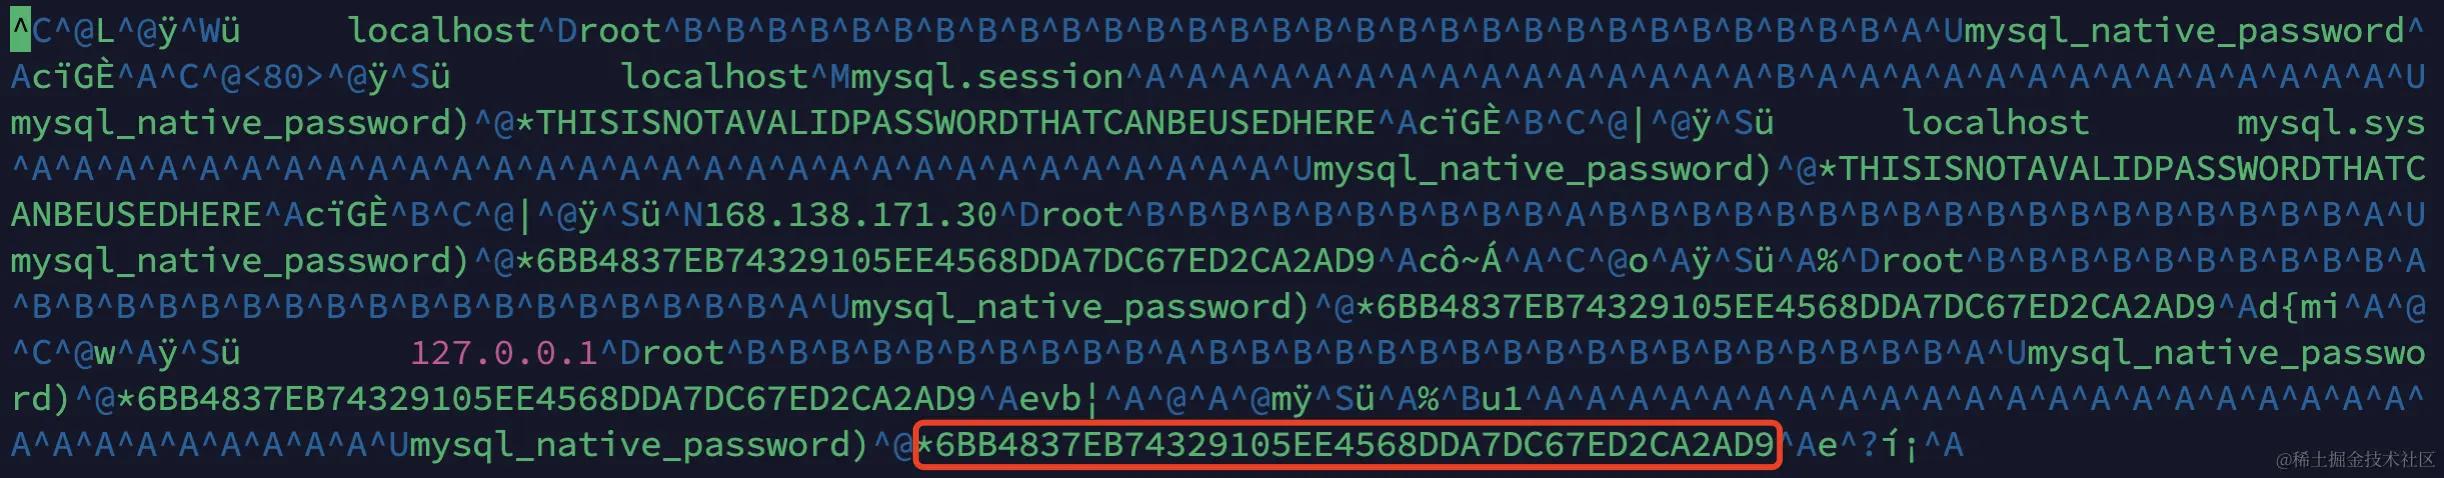Click the Bu1 text near the bottom
The image size is (2444, 478).
pyautogui.click(x=1491, y=399)
